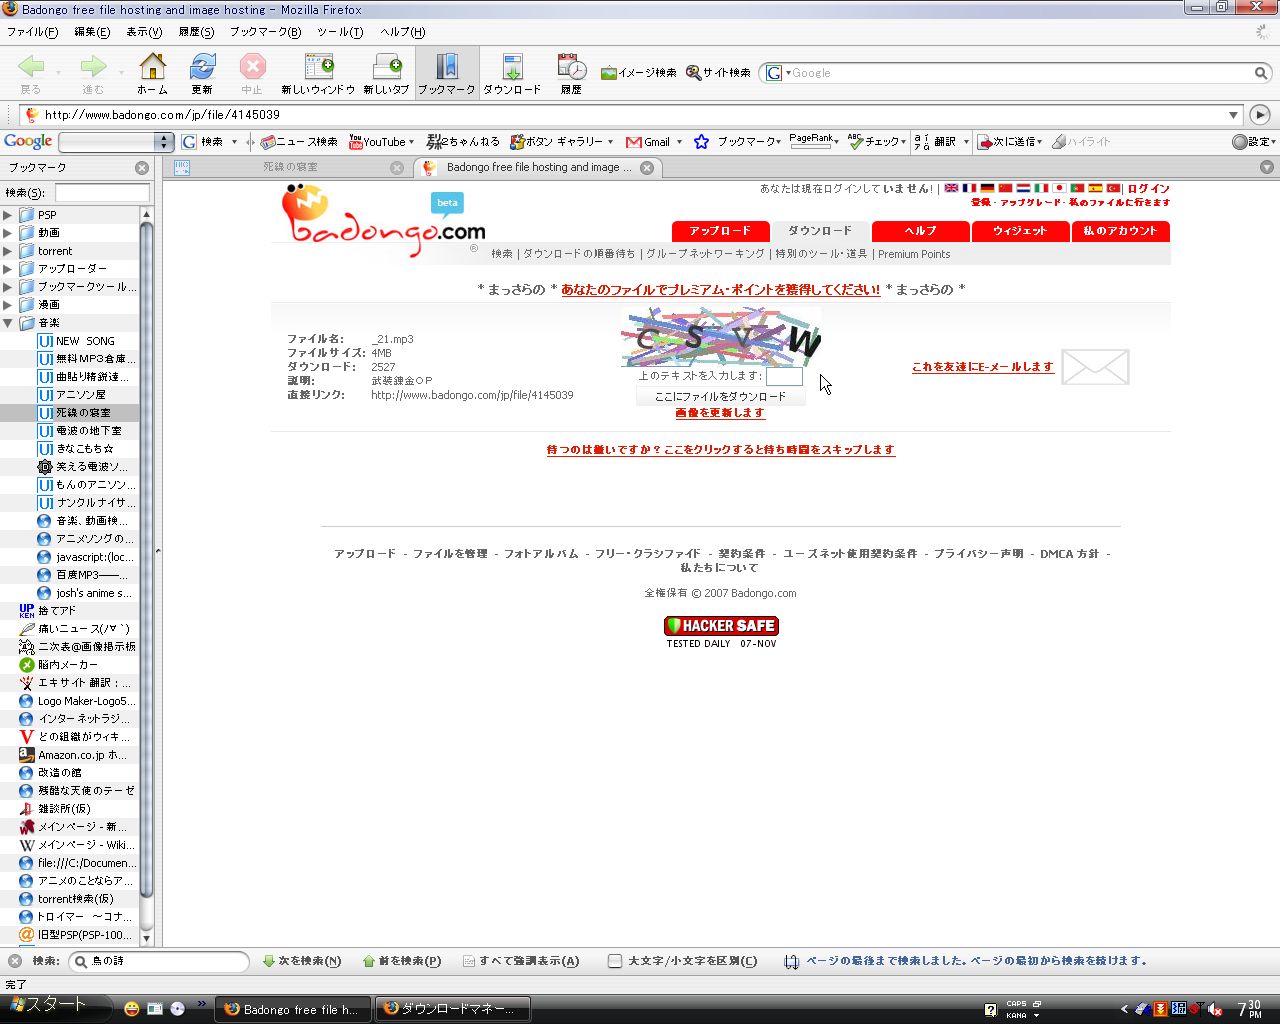The height and width of the screenshot is (1024, 1280).
Task: Close the bookmarks sidebar panel
Action: 142,168
